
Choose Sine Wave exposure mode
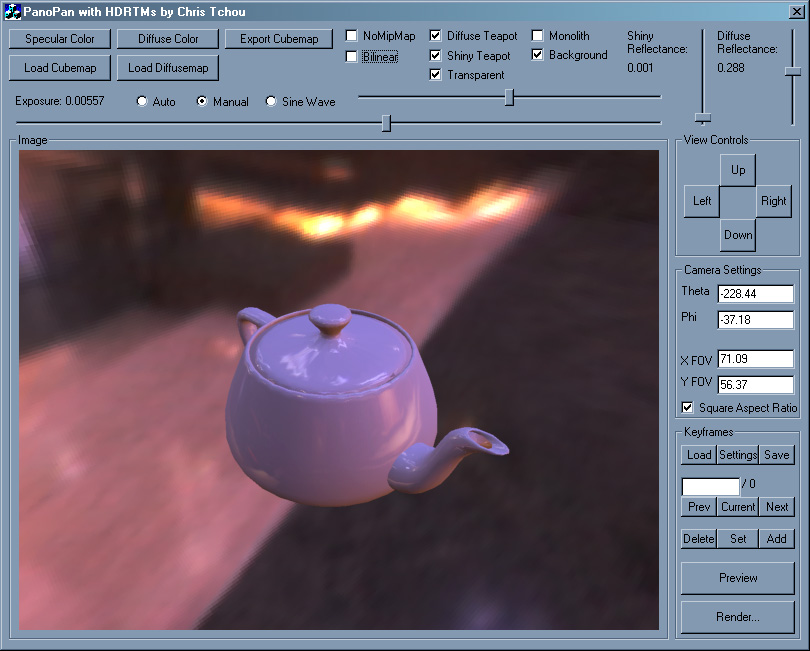(x=271, y=102)
